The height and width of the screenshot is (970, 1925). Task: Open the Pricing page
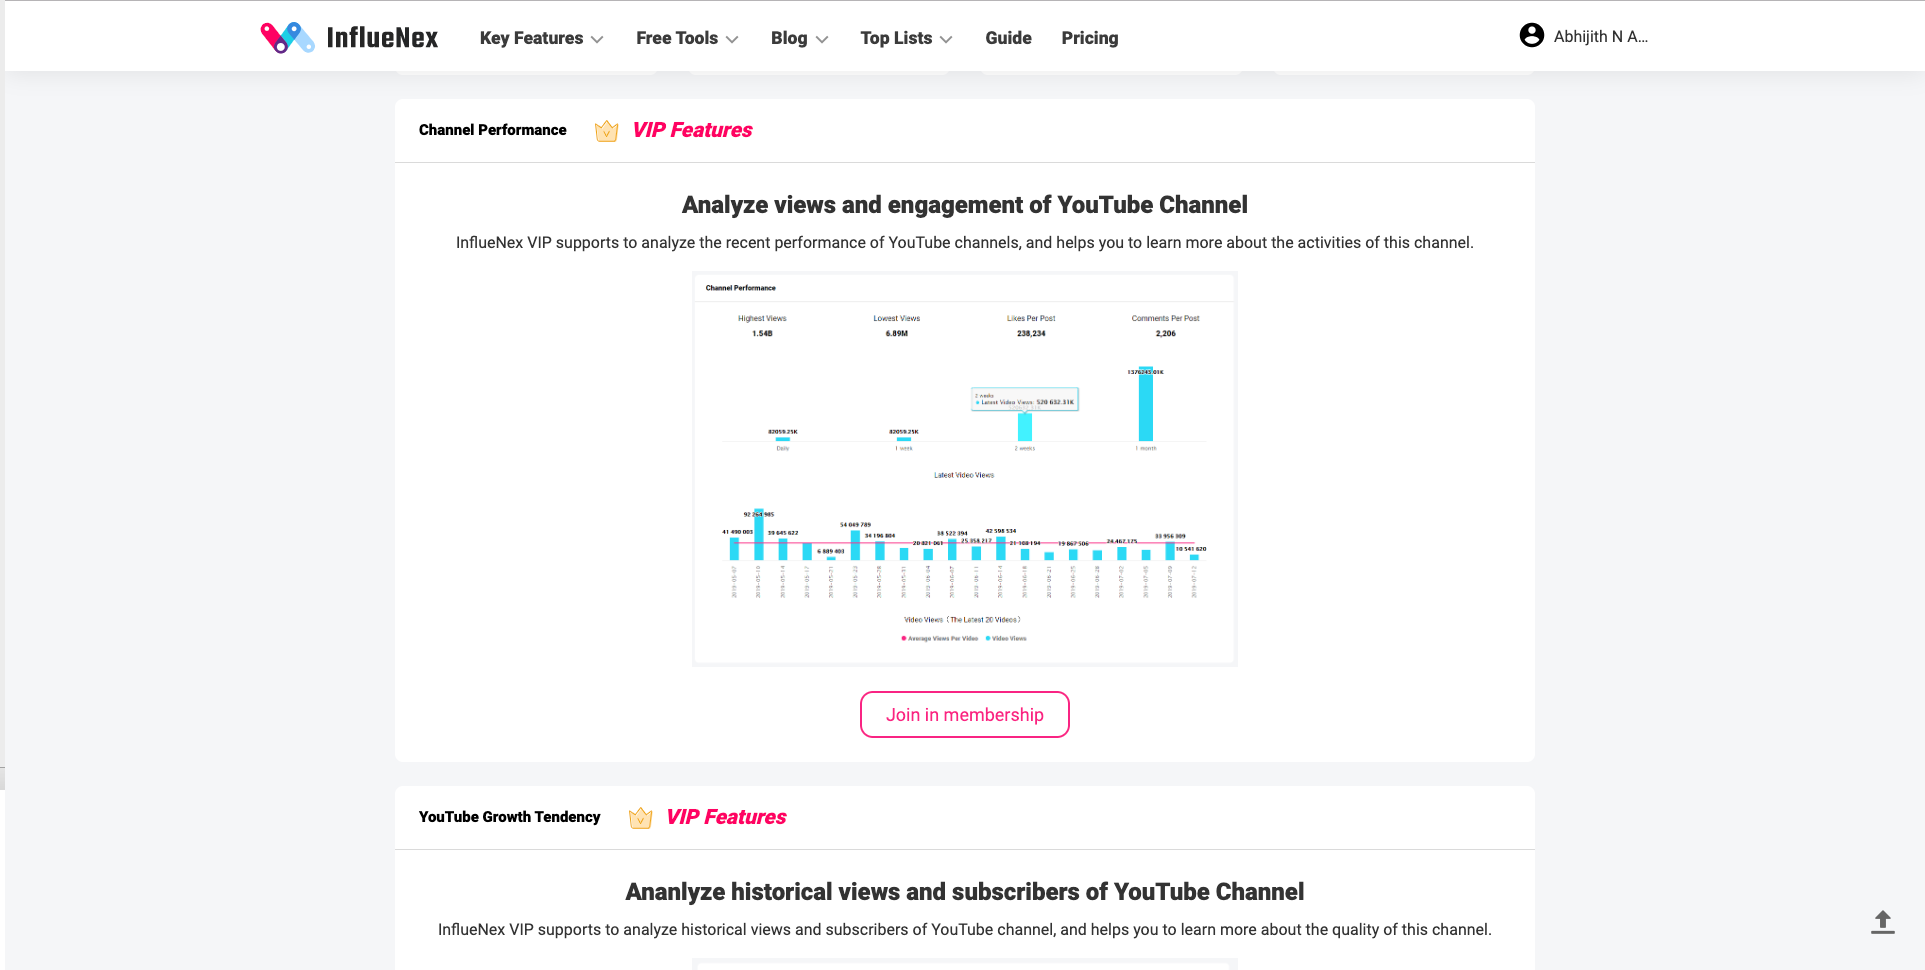1089,38
